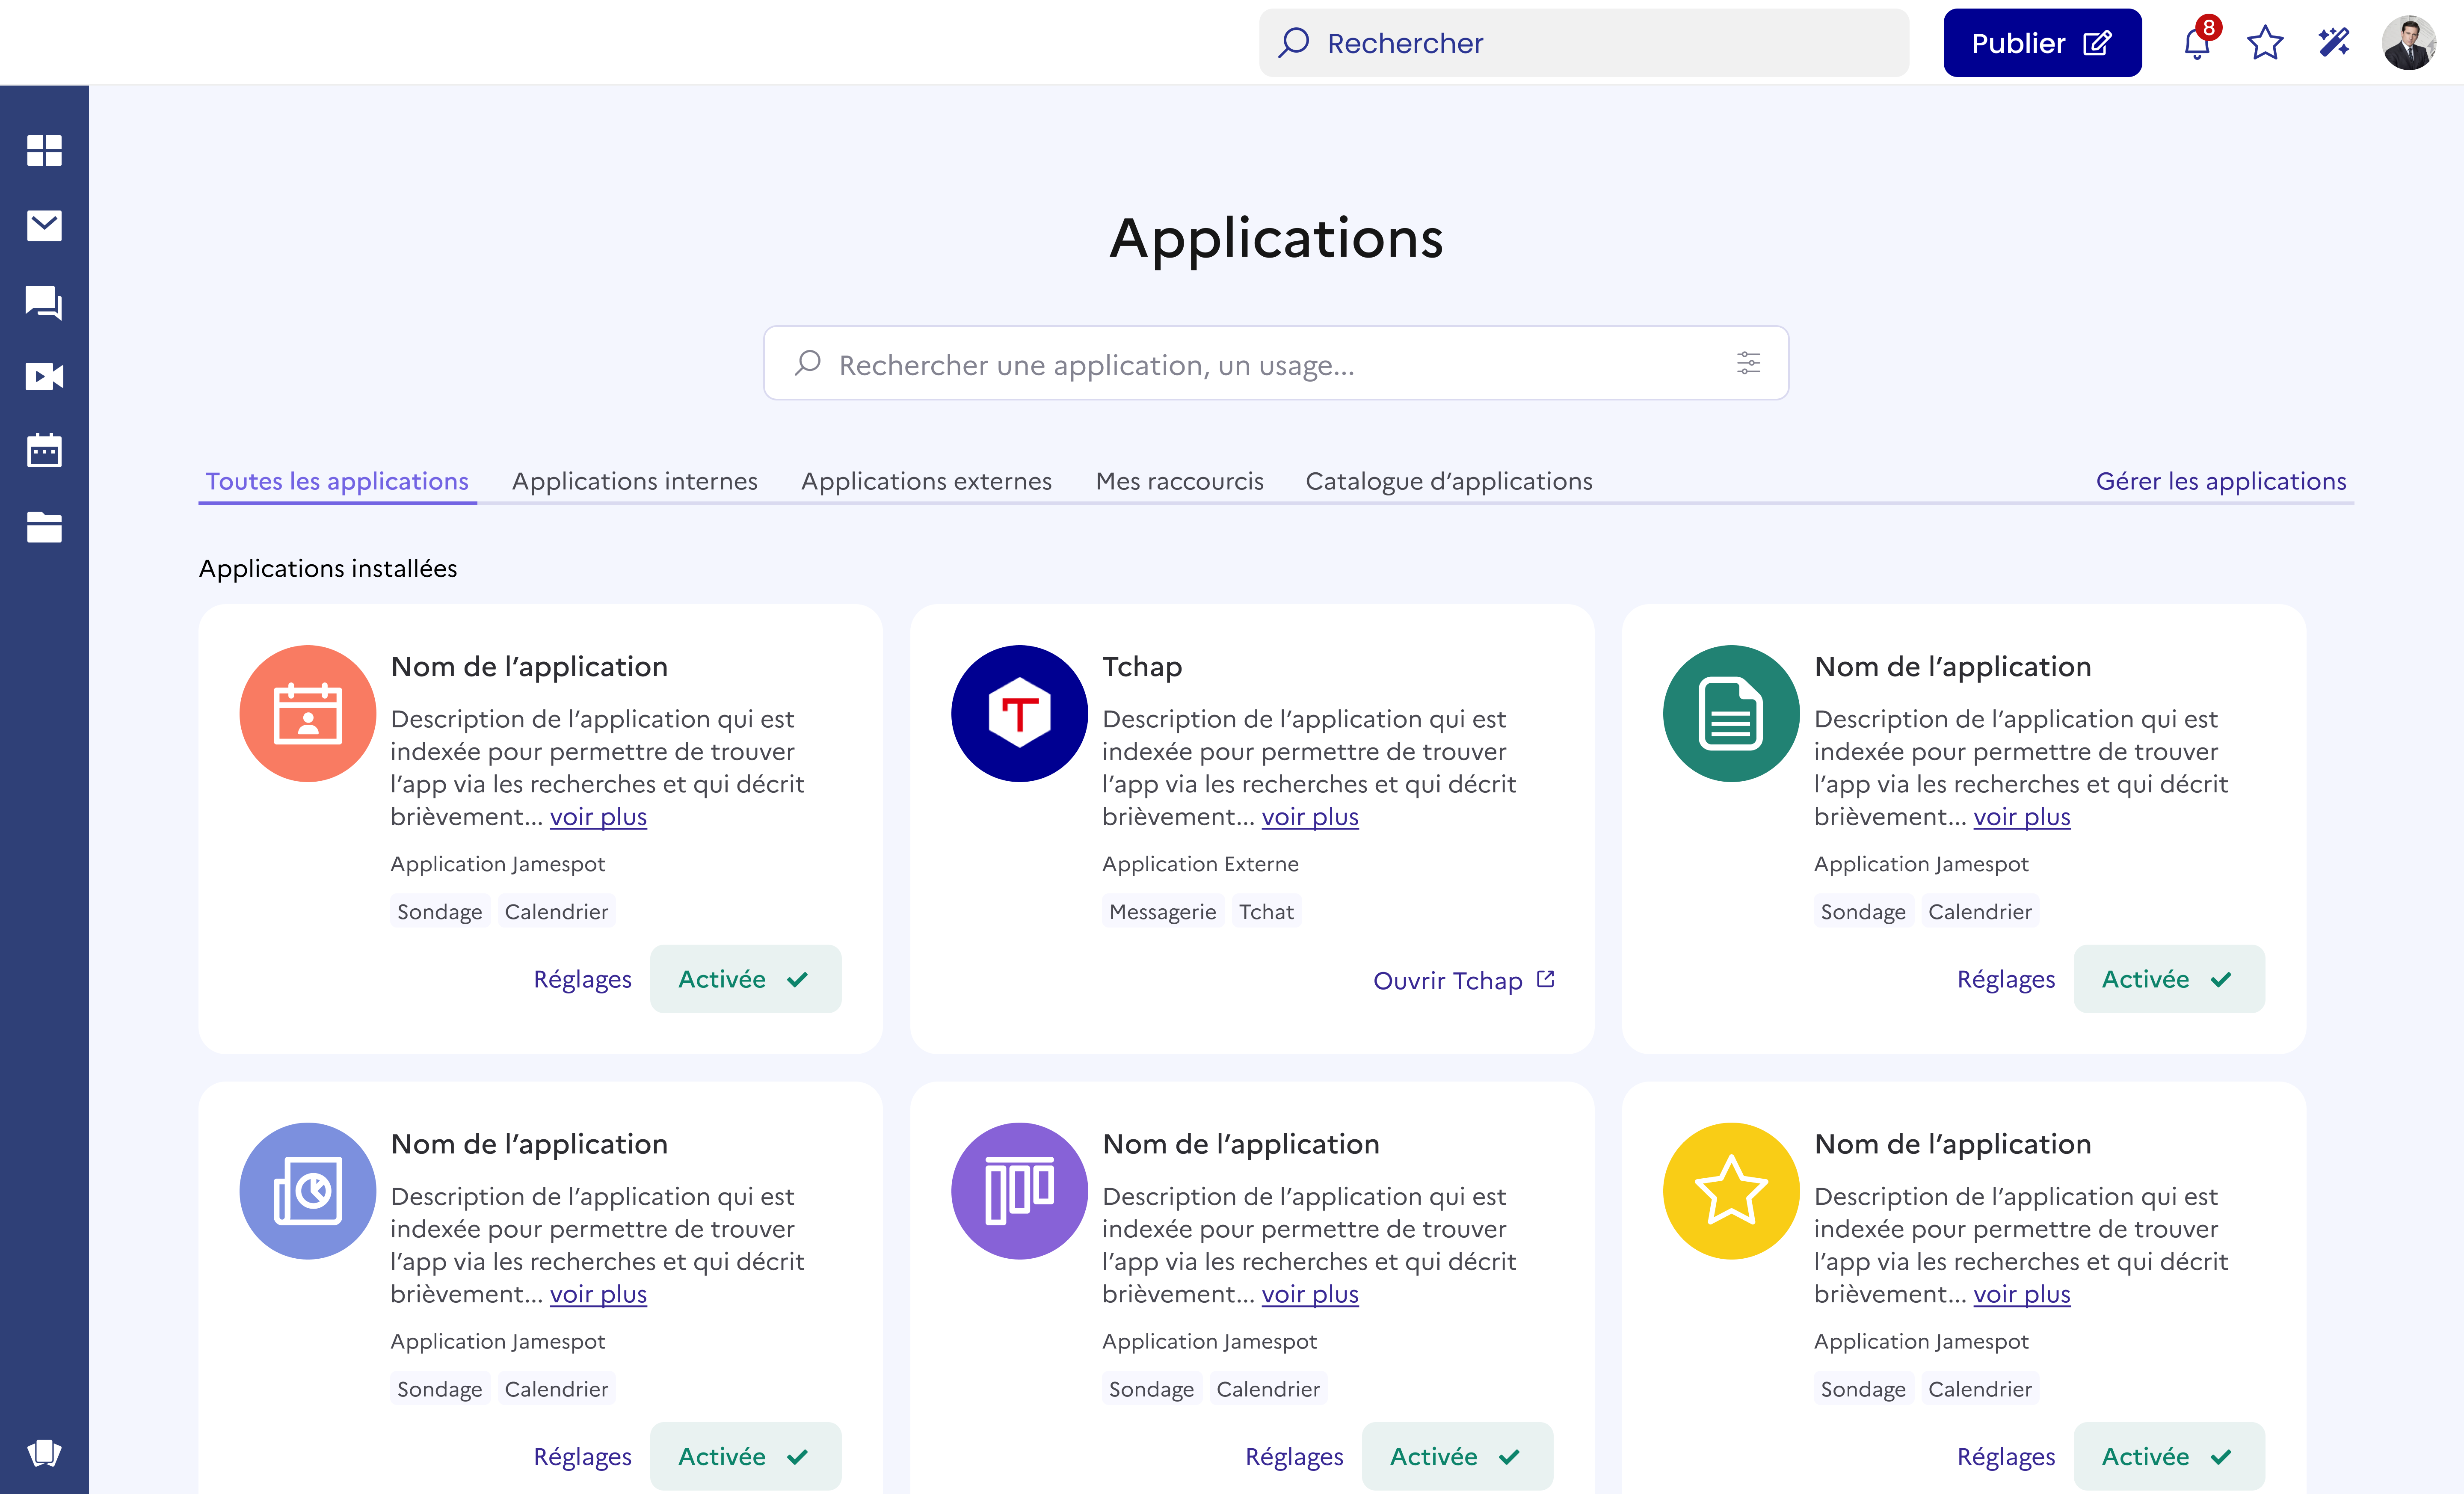This screenshot has width=2464, height=1494.
Task: Switch to Applications internes tab
Action: [634, 481]
